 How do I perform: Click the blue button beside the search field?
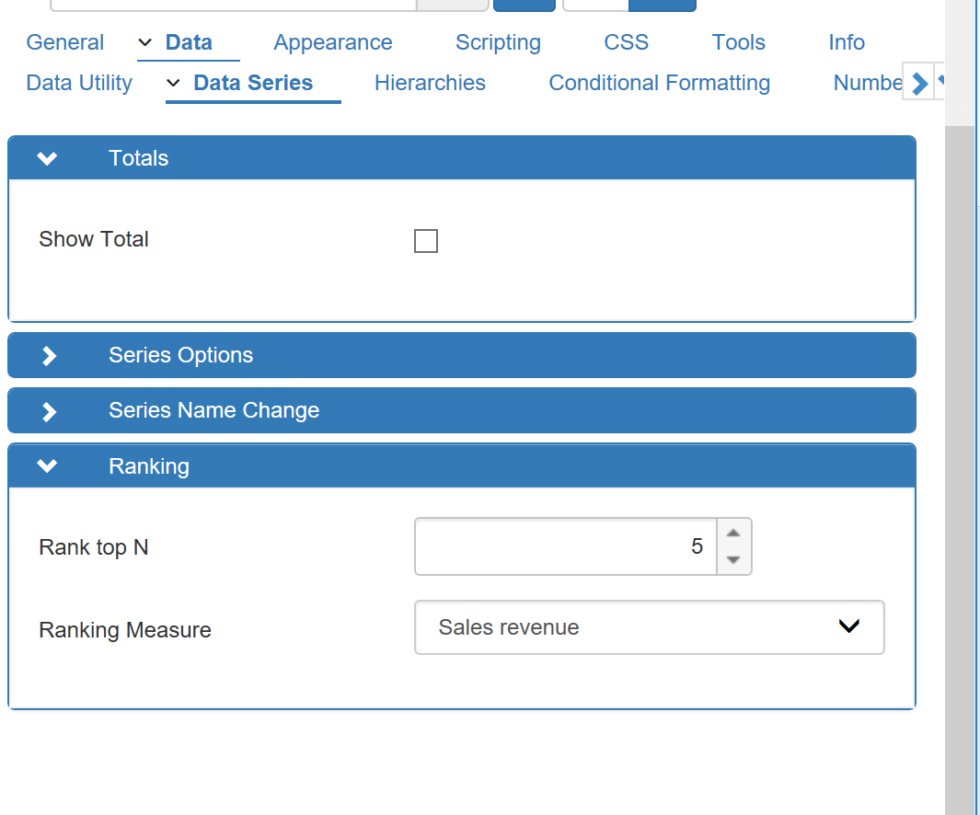[522, 4]
